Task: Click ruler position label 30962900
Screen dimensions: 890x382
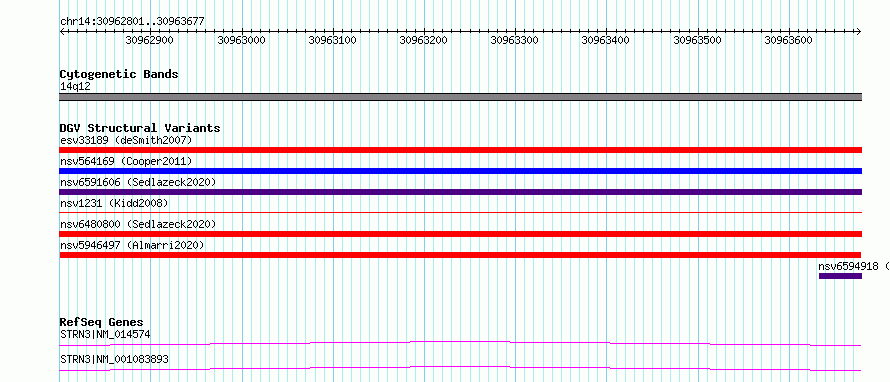Action: click(149, 41)
